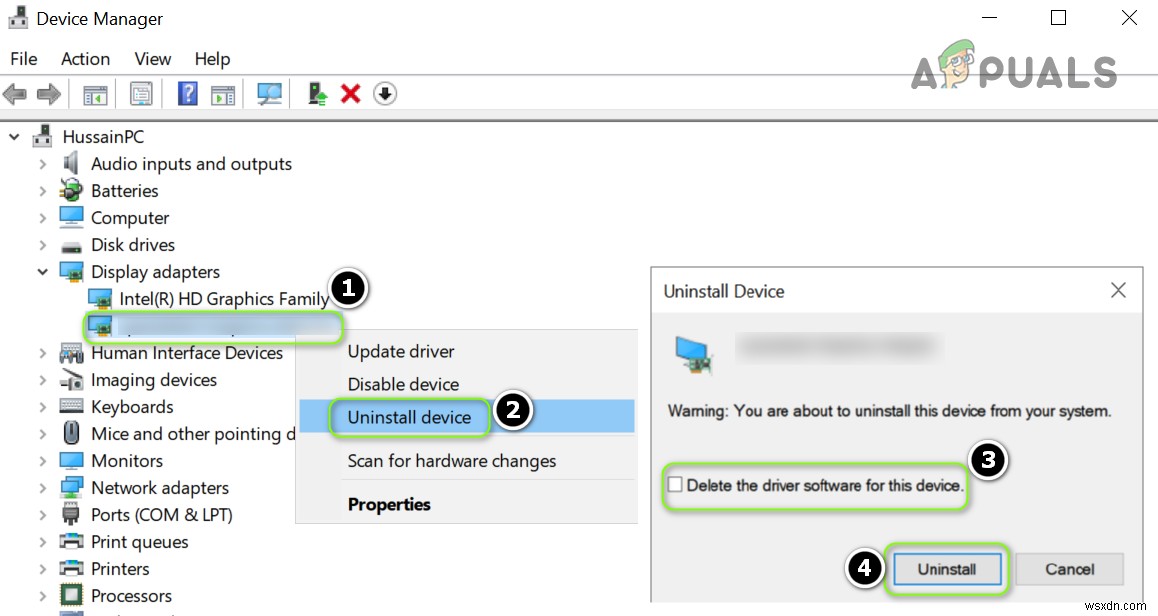
Task: Collapse the Display adapters category
Action: tap(42, 271)
